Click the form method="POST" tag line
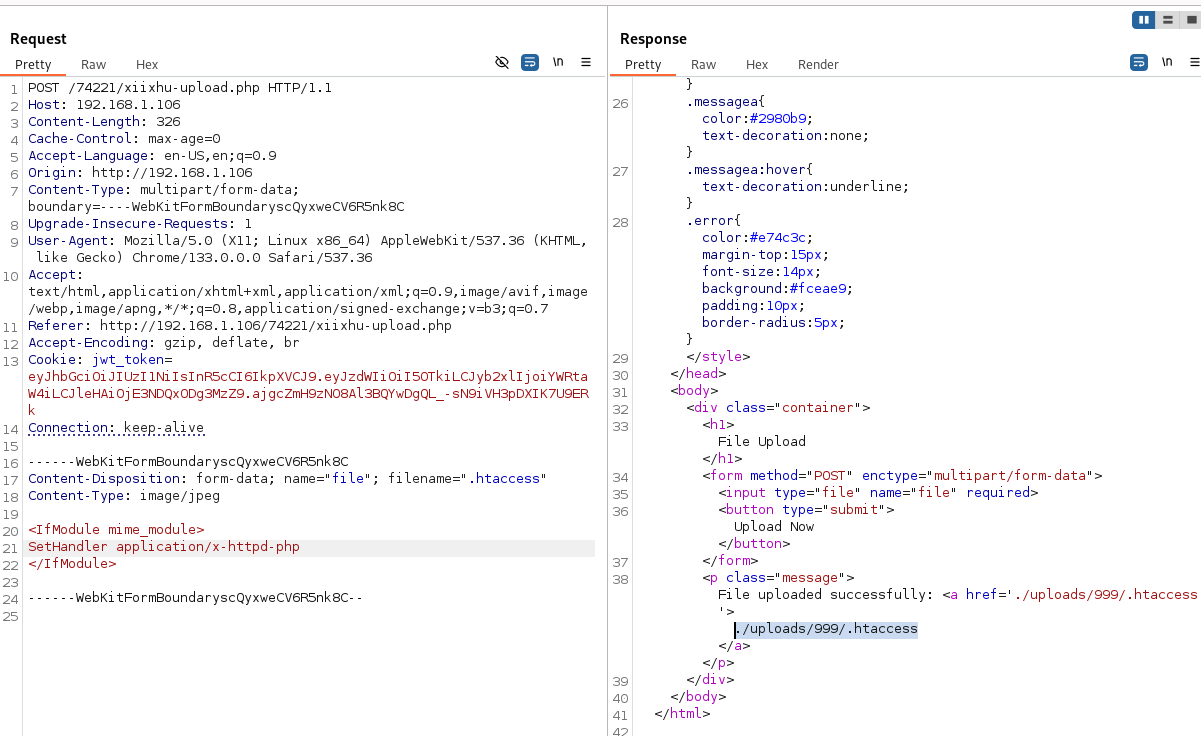The height and width of the screenshot is (736, 1201). pos(902,476)
